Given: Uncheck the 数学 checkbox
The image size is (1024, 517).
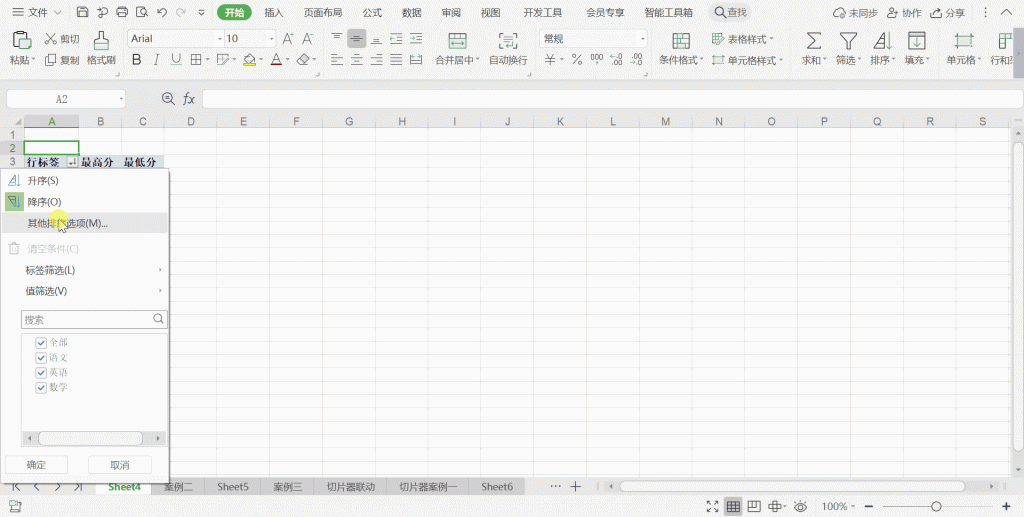Looking at the screenshot, I should [41, 388].
